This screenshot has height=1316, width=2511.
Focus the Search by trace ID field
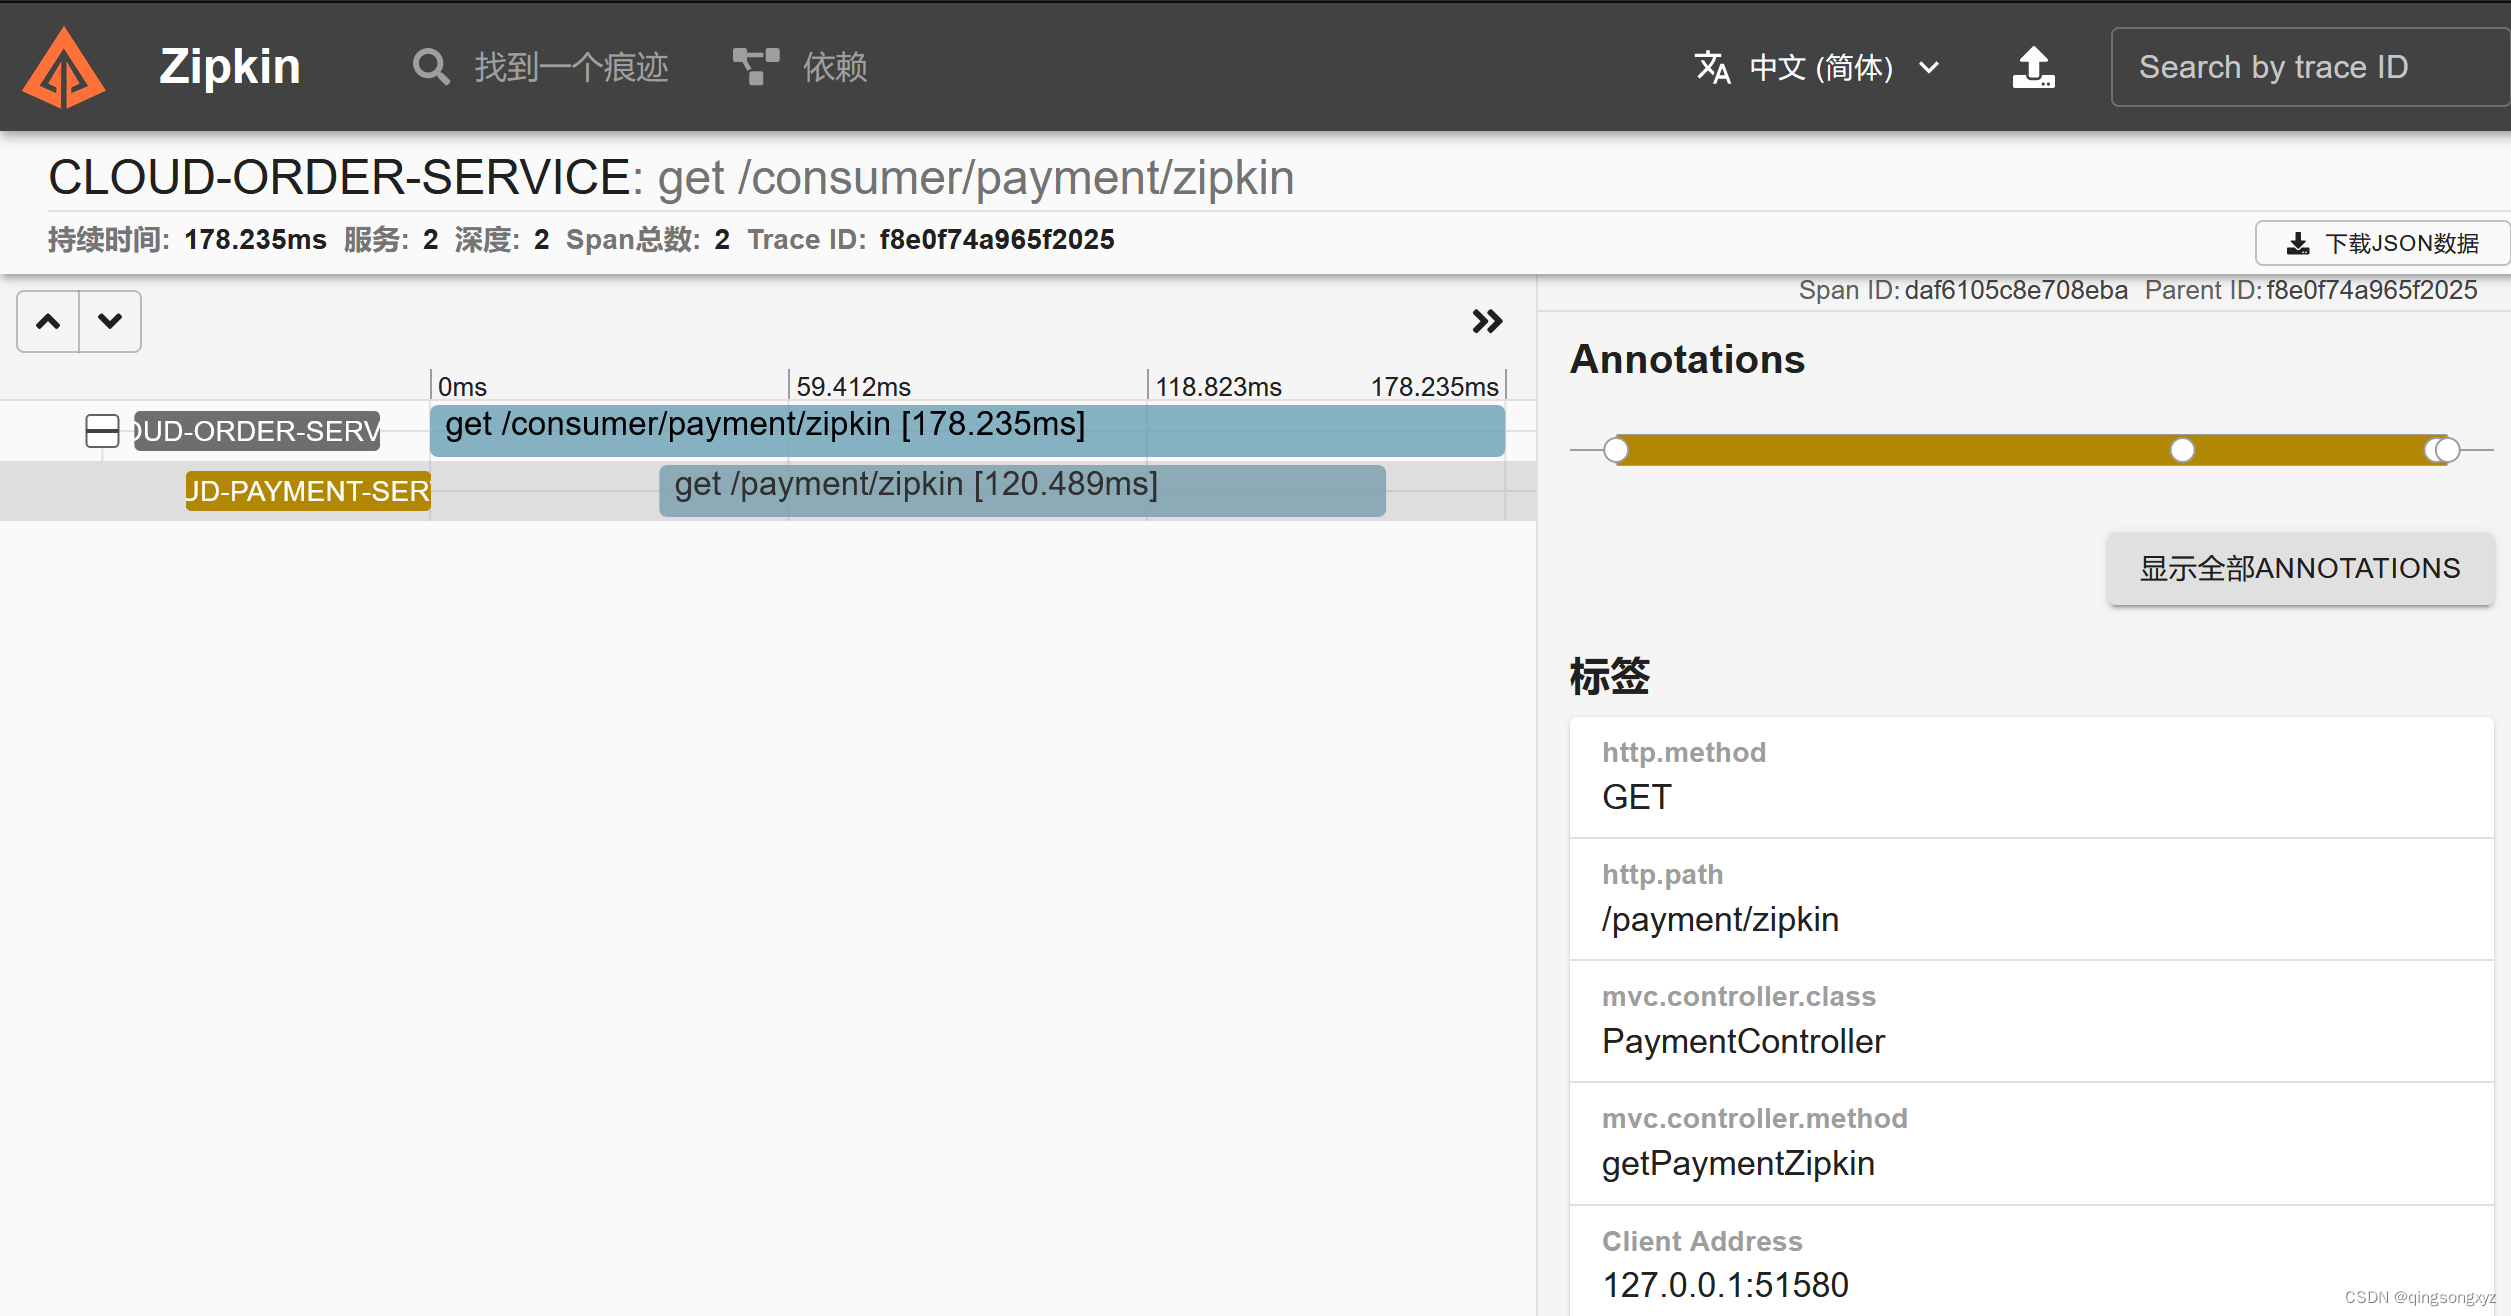2310,67
